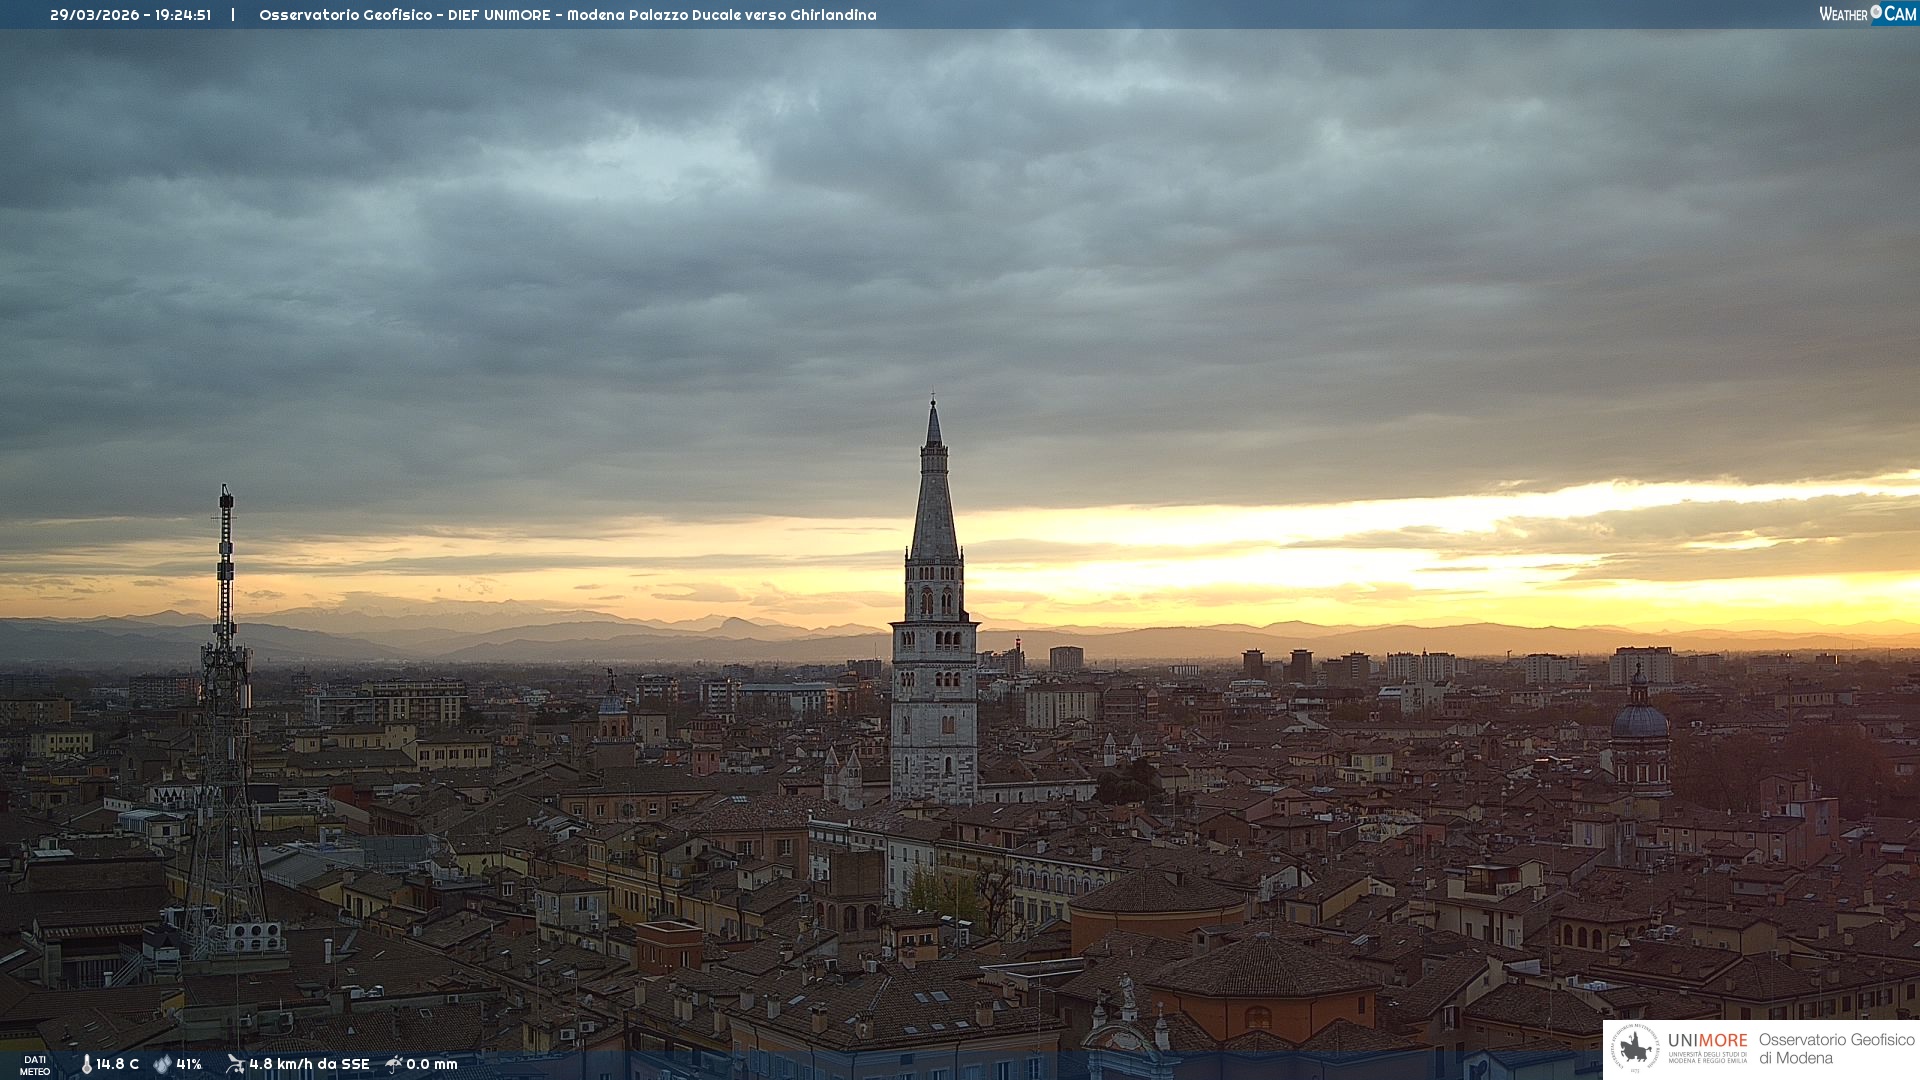Click the 41% humidity value
The image size is (1920, 1080).
(189, 1065)
